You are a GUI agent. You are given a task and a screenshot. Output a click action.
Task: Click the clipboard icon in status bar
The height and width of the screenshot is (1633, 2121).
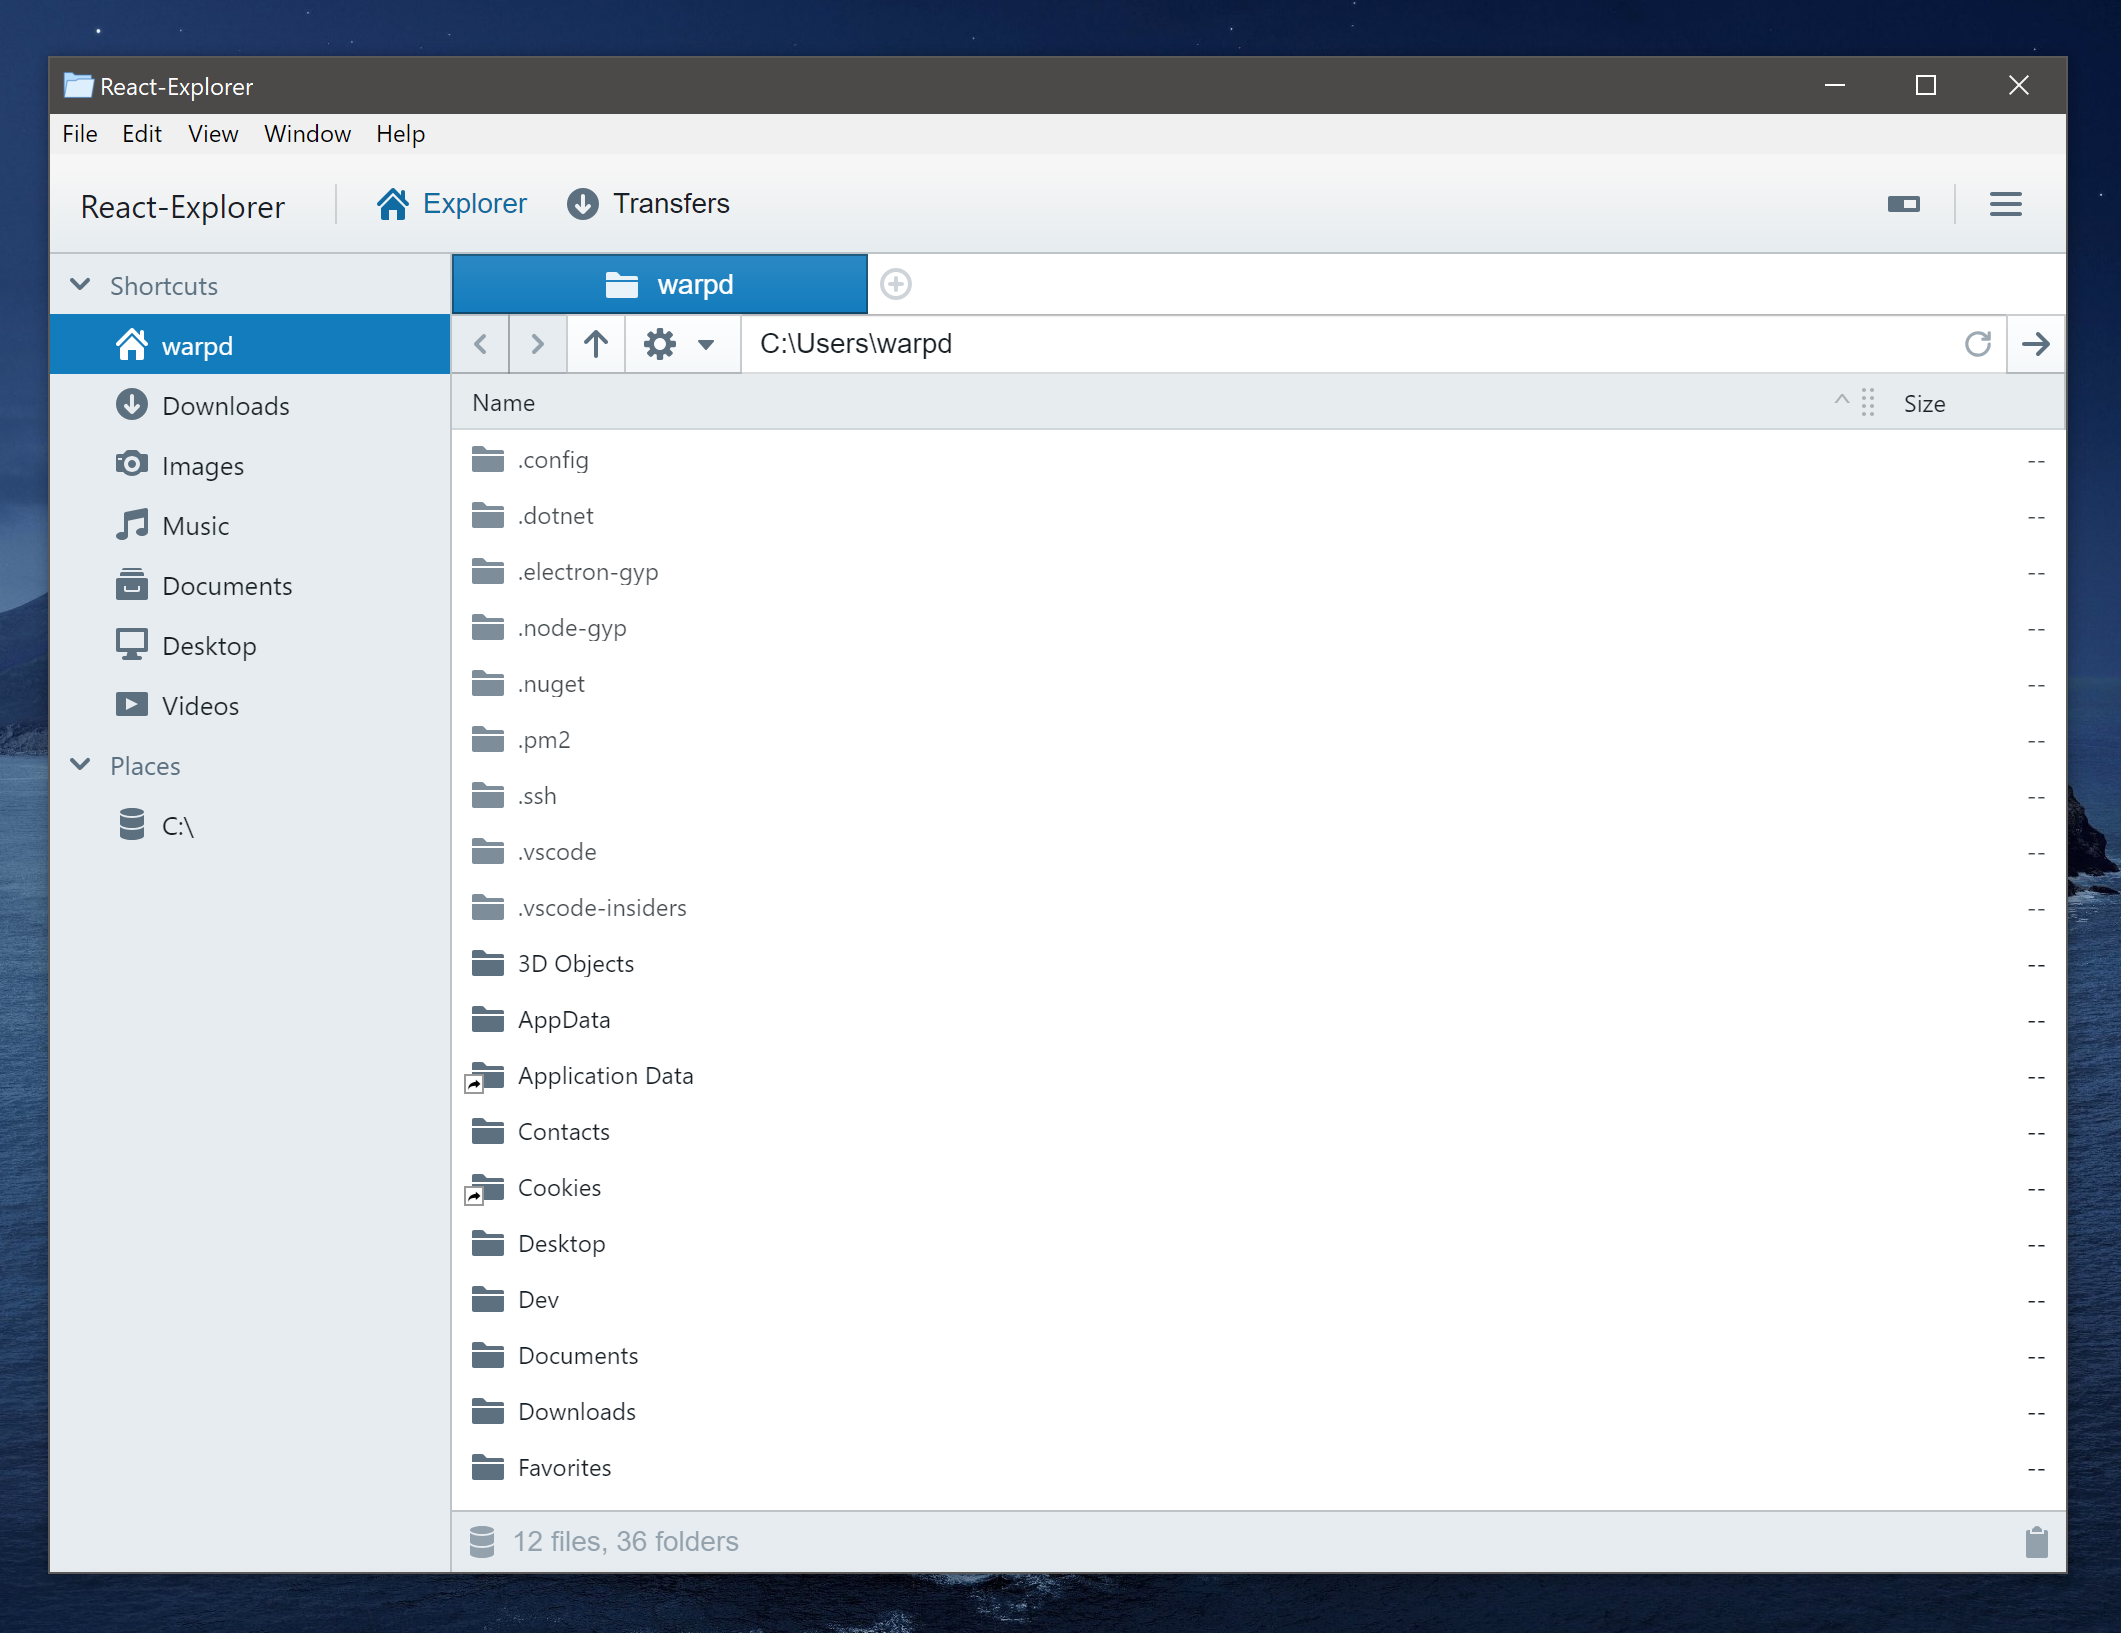(2036, 1542)
